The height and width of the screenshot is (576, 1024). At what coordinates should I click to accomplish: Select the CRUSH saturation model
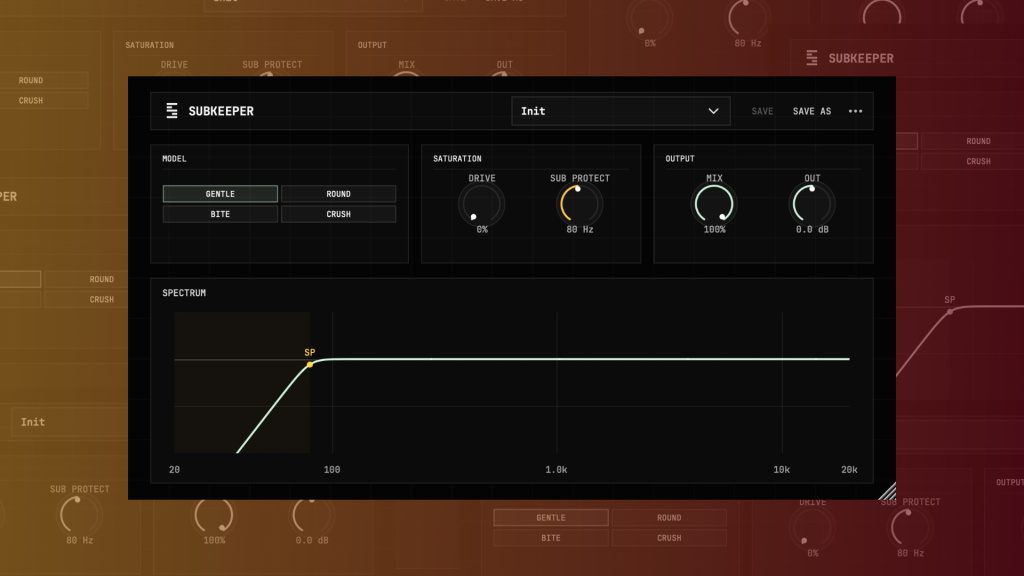(x=338, y=214)
